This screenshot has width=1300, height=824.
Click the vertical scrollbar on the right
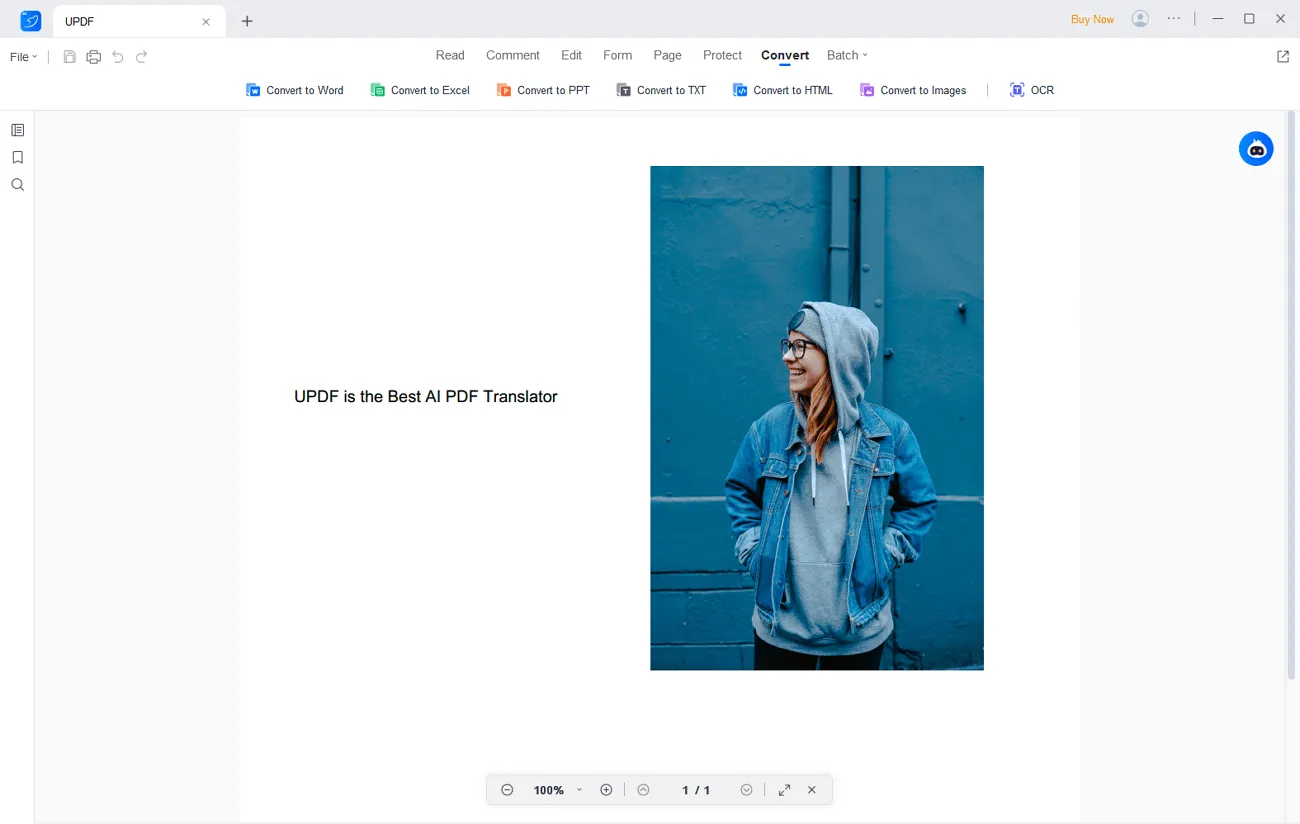click(1291, 396)
